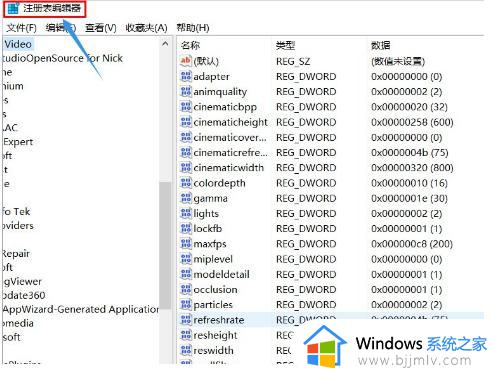Click the 0x00000258 (600) data cell

point(412,122)
